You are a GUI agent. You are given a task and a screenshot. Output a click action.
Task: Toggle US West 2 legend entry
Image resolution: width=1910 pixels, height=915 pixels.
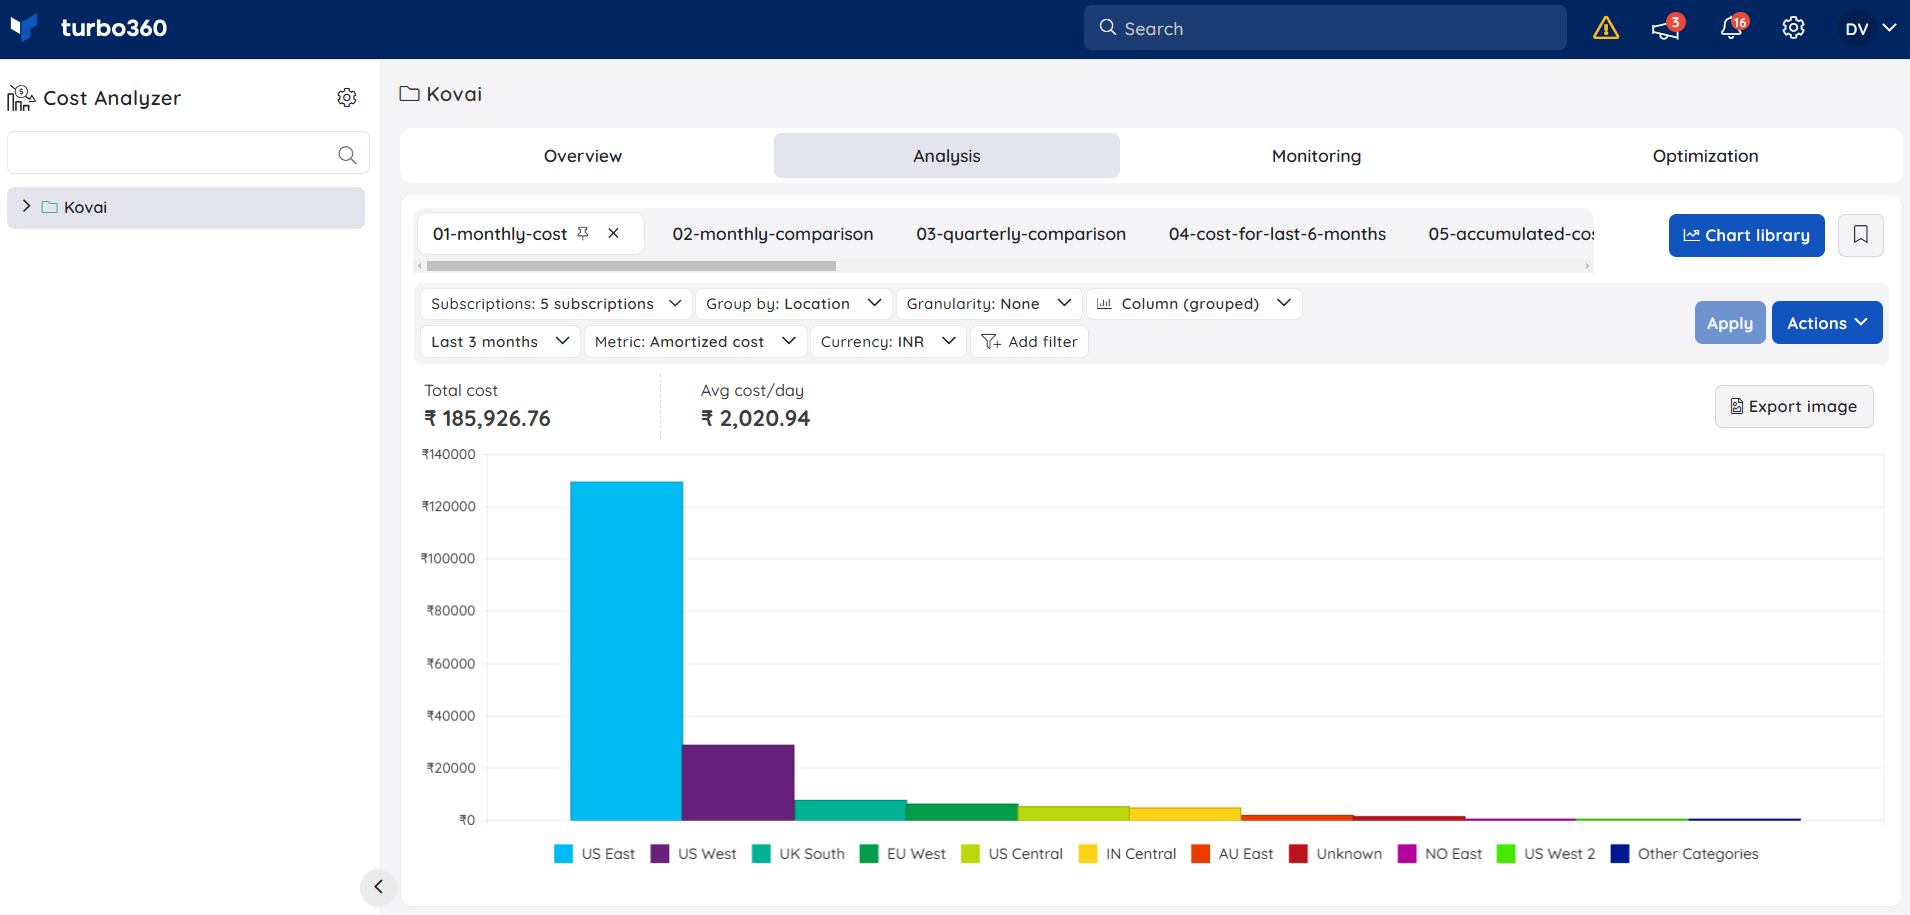point(1546,854)
